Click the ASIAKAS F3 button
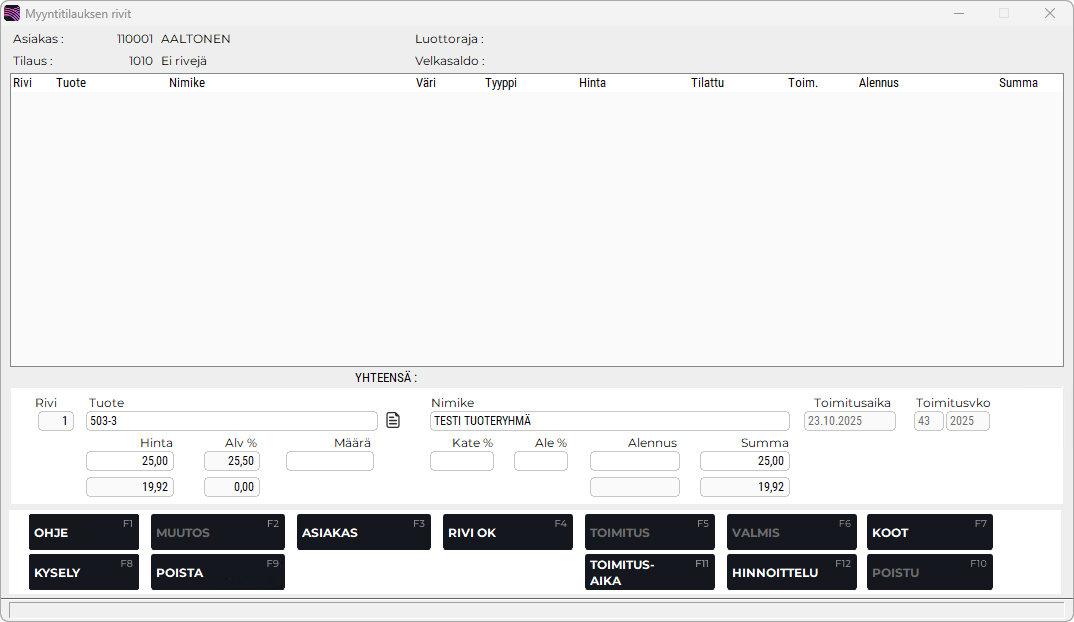This screenshot has height=622, width=1074. tap(363, 532)
